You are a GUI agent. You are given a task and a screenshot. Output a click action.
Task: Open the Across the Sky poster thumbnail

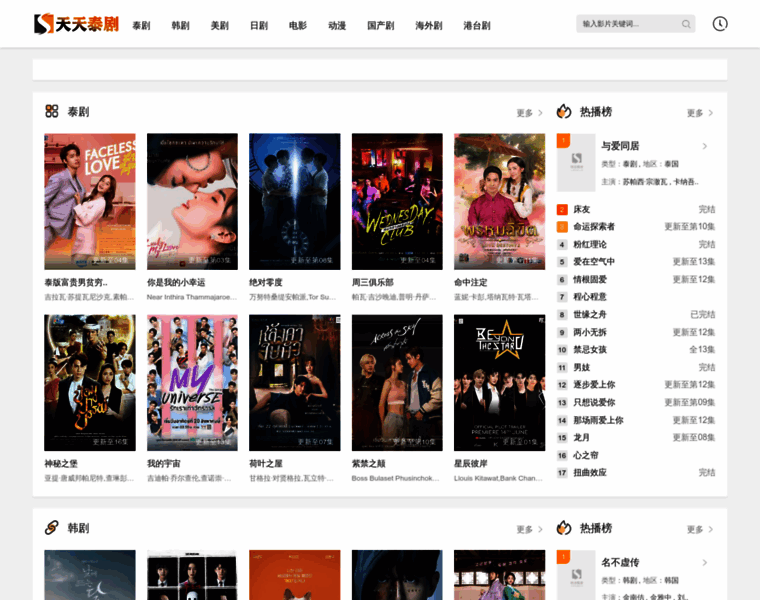(397, 383)
